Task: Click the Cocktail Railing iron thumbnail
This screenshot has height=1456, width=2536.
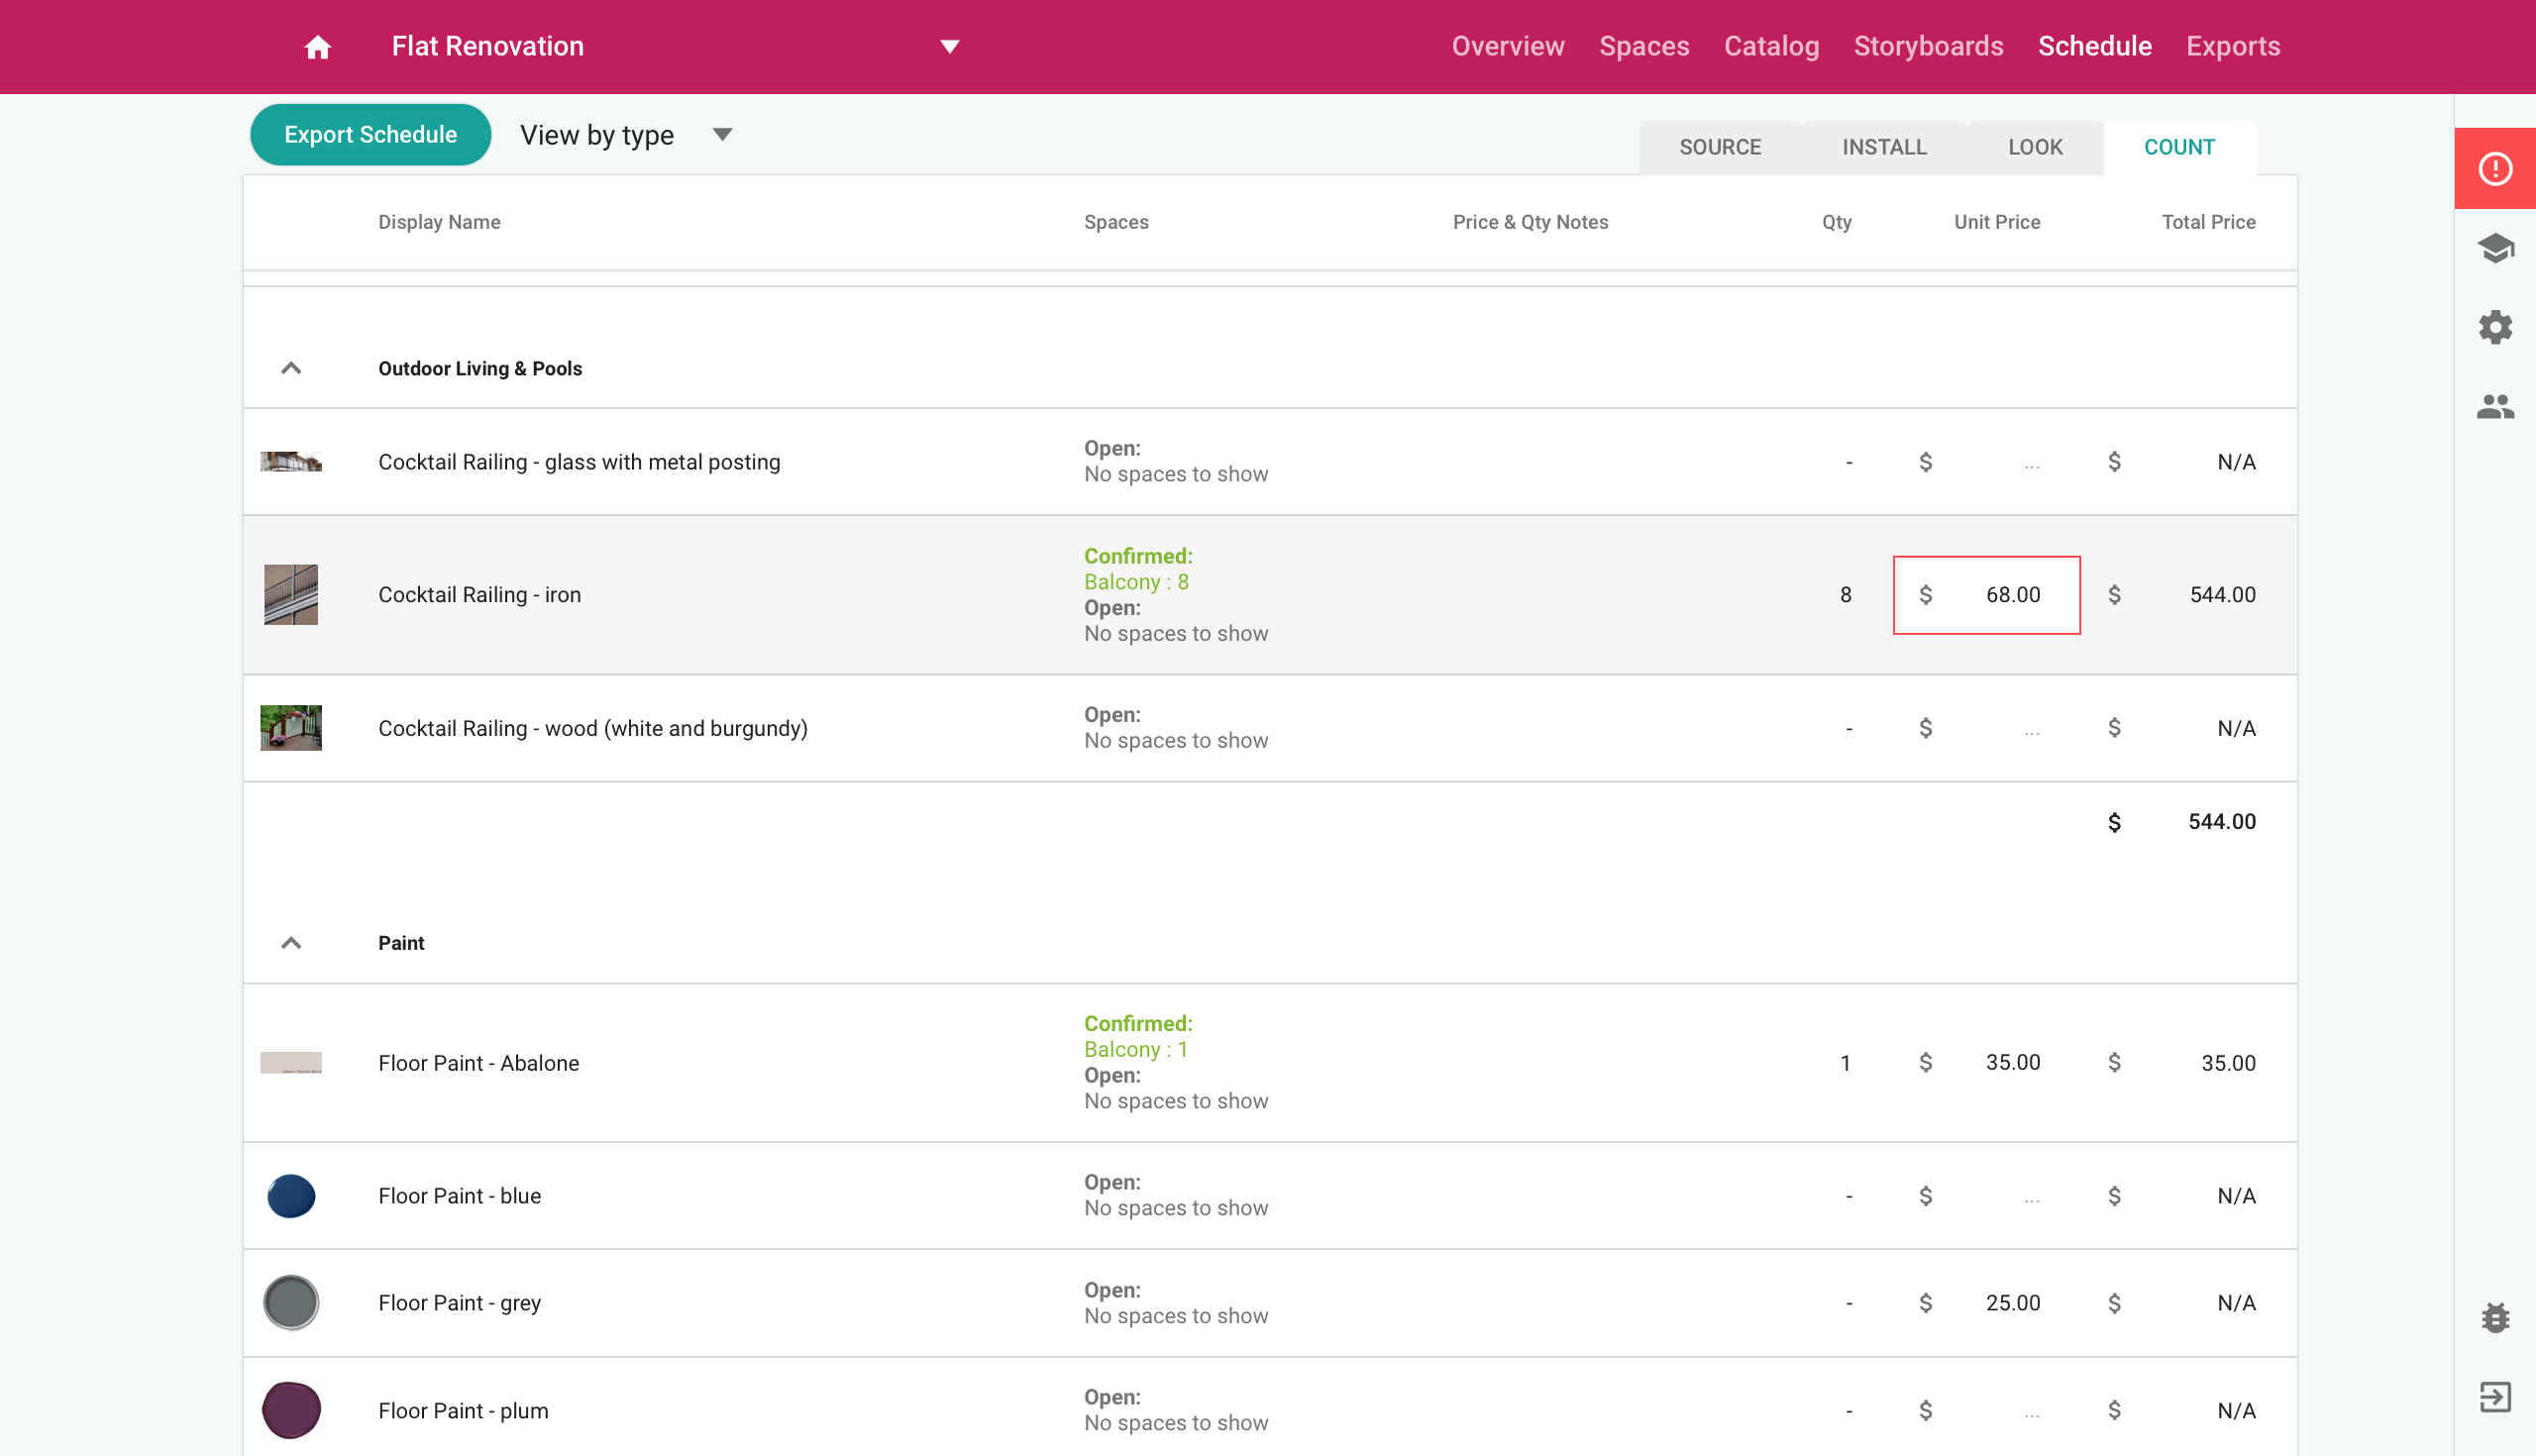Action: [x=291, y=595]
